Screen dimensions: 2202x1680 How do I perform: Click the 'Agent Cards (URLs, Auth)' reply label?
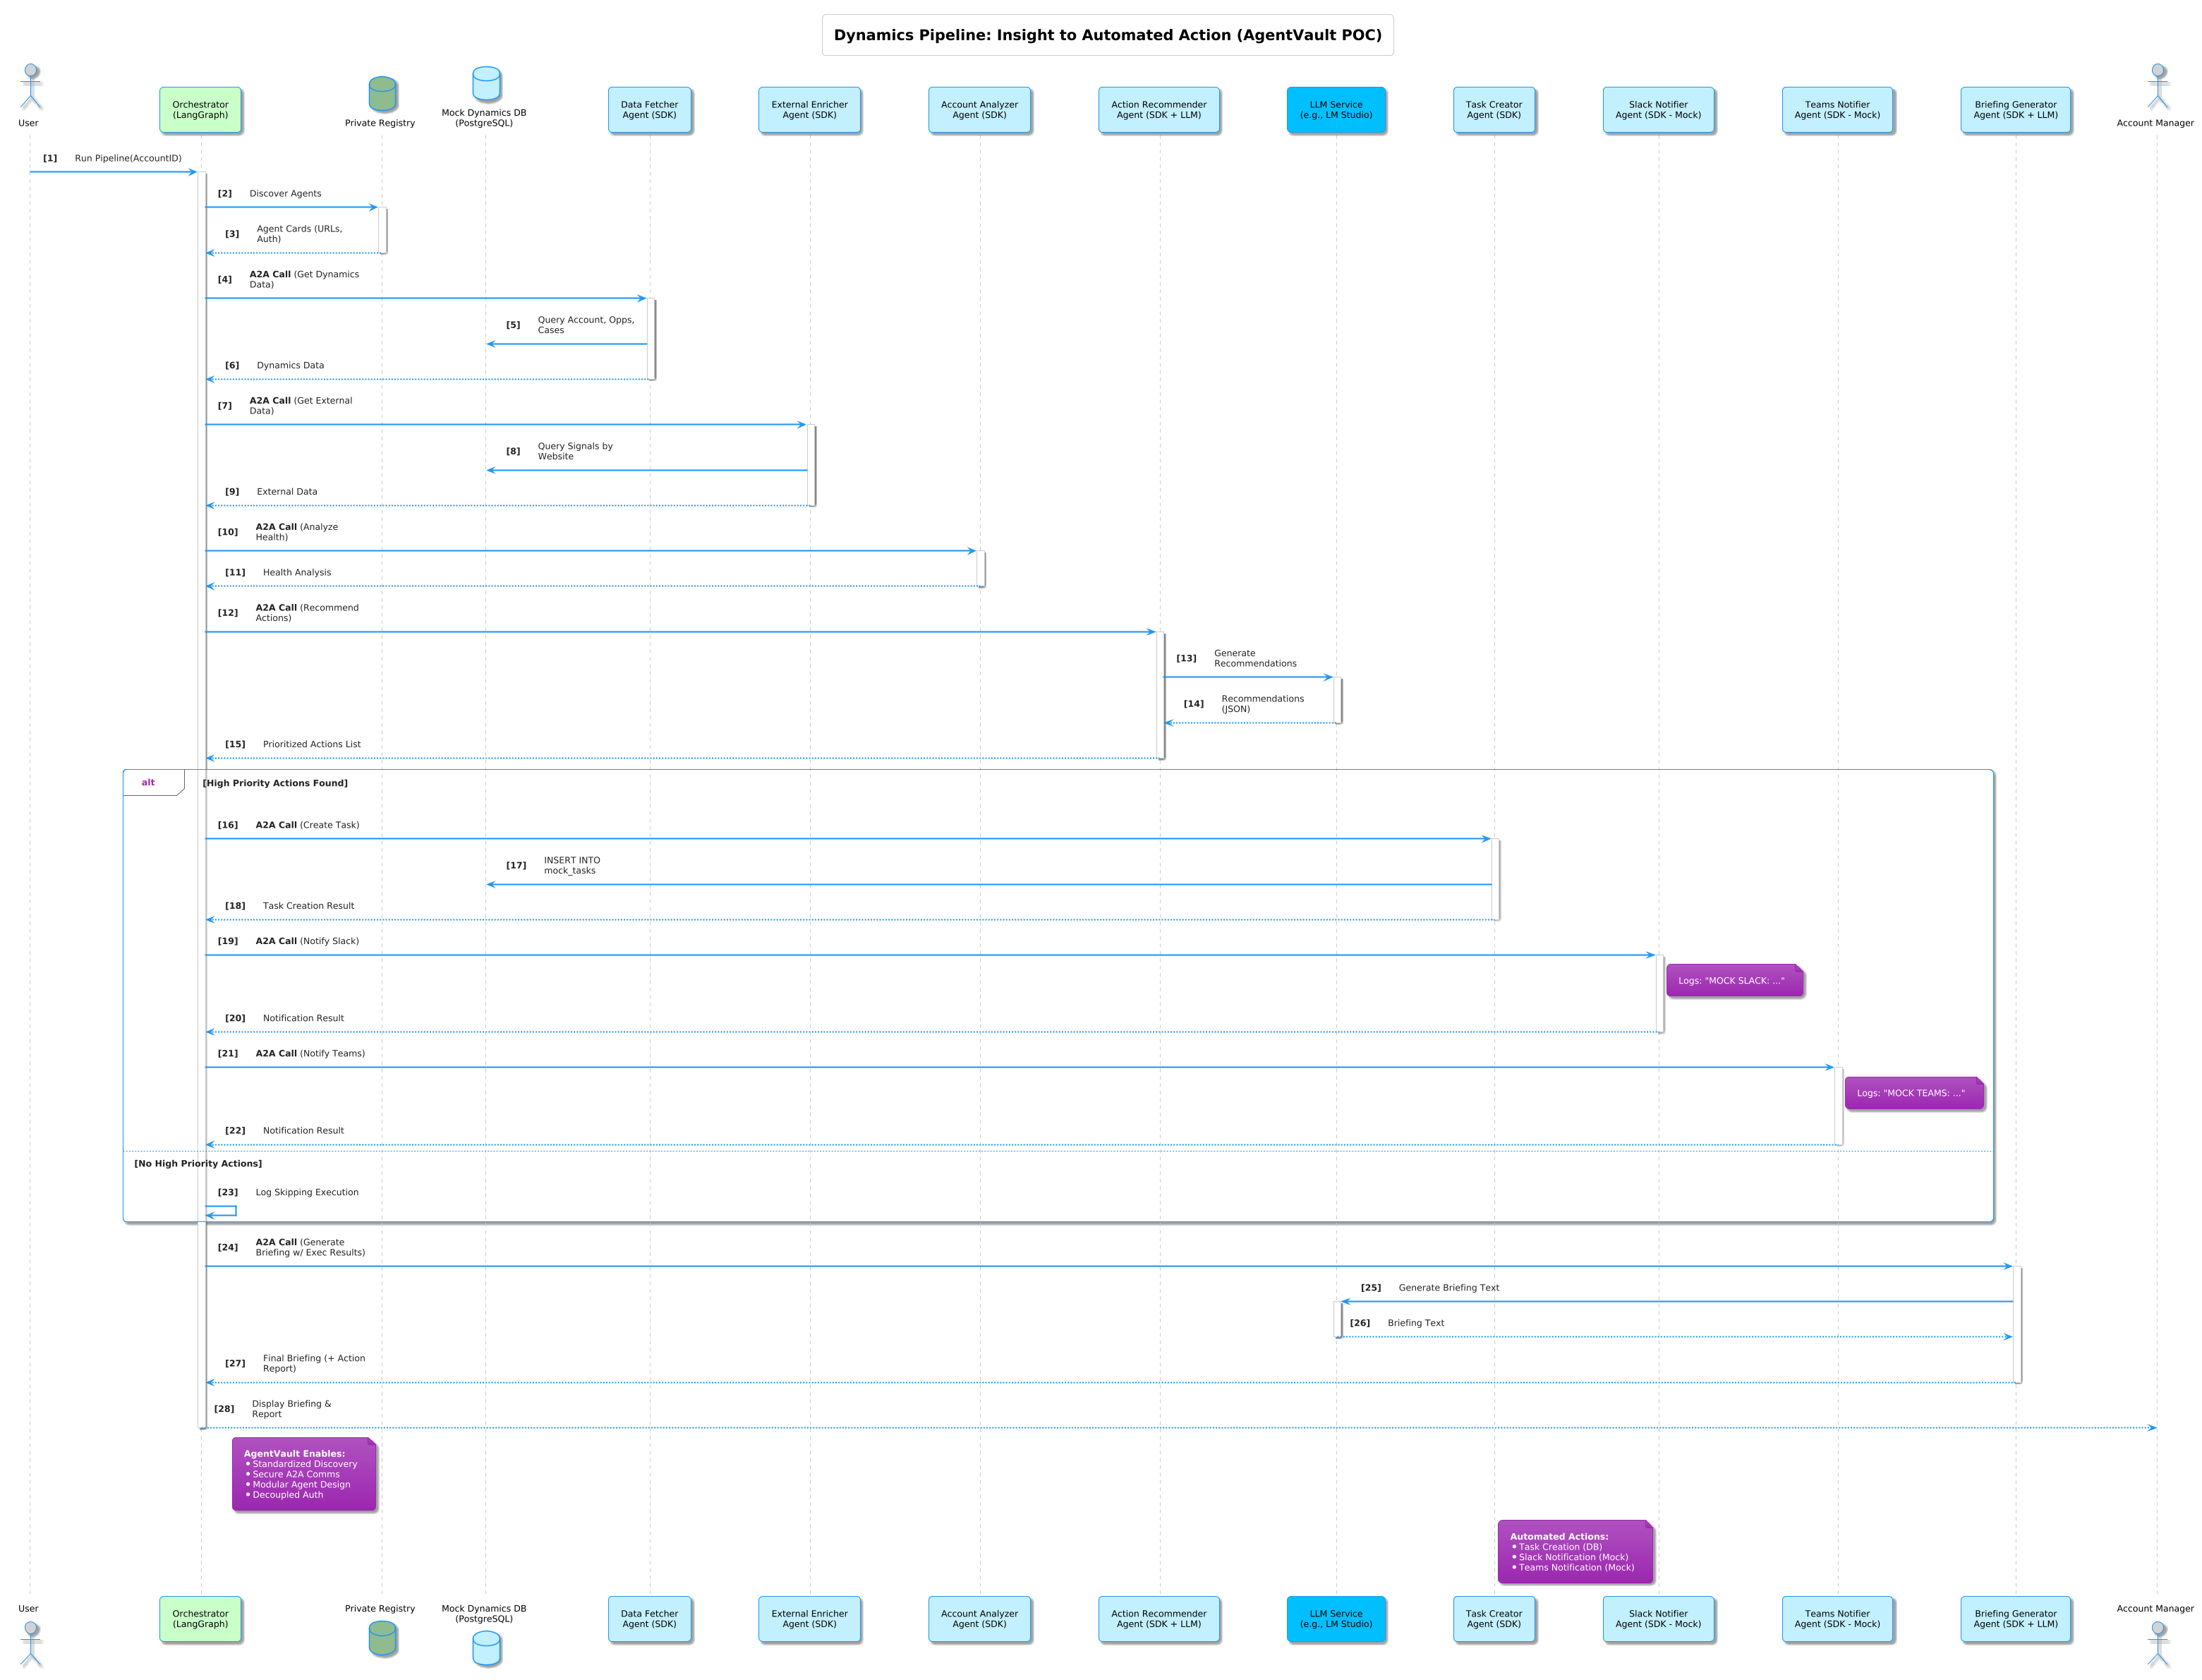pos(299,234)
